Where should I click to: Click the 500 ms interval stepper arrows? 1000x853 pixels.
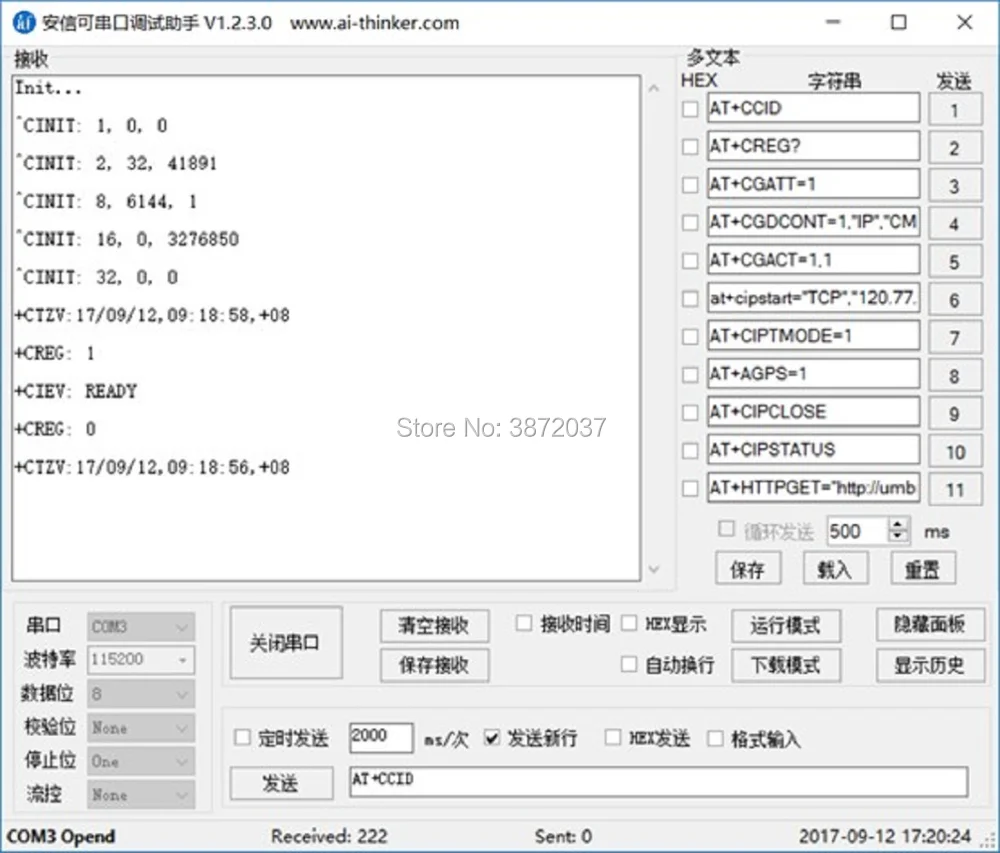pos(898,530)
